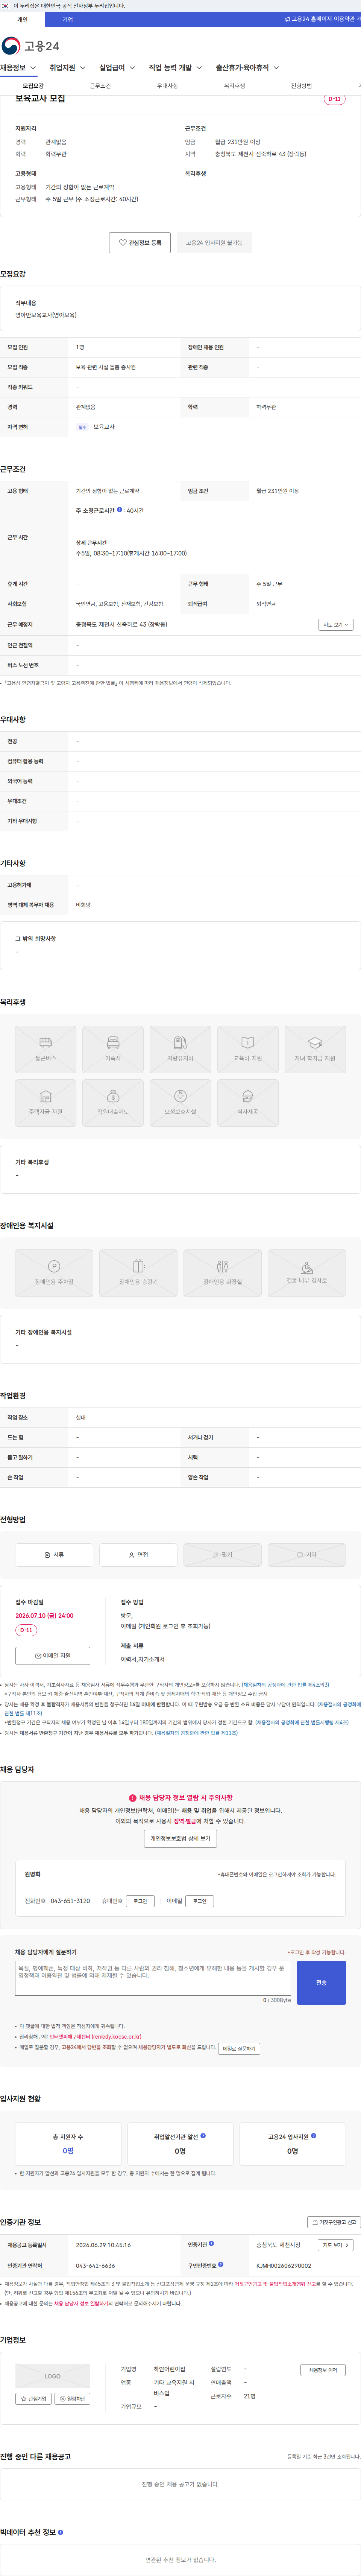Click the 이메일 지원 button

click(53, 1656)
